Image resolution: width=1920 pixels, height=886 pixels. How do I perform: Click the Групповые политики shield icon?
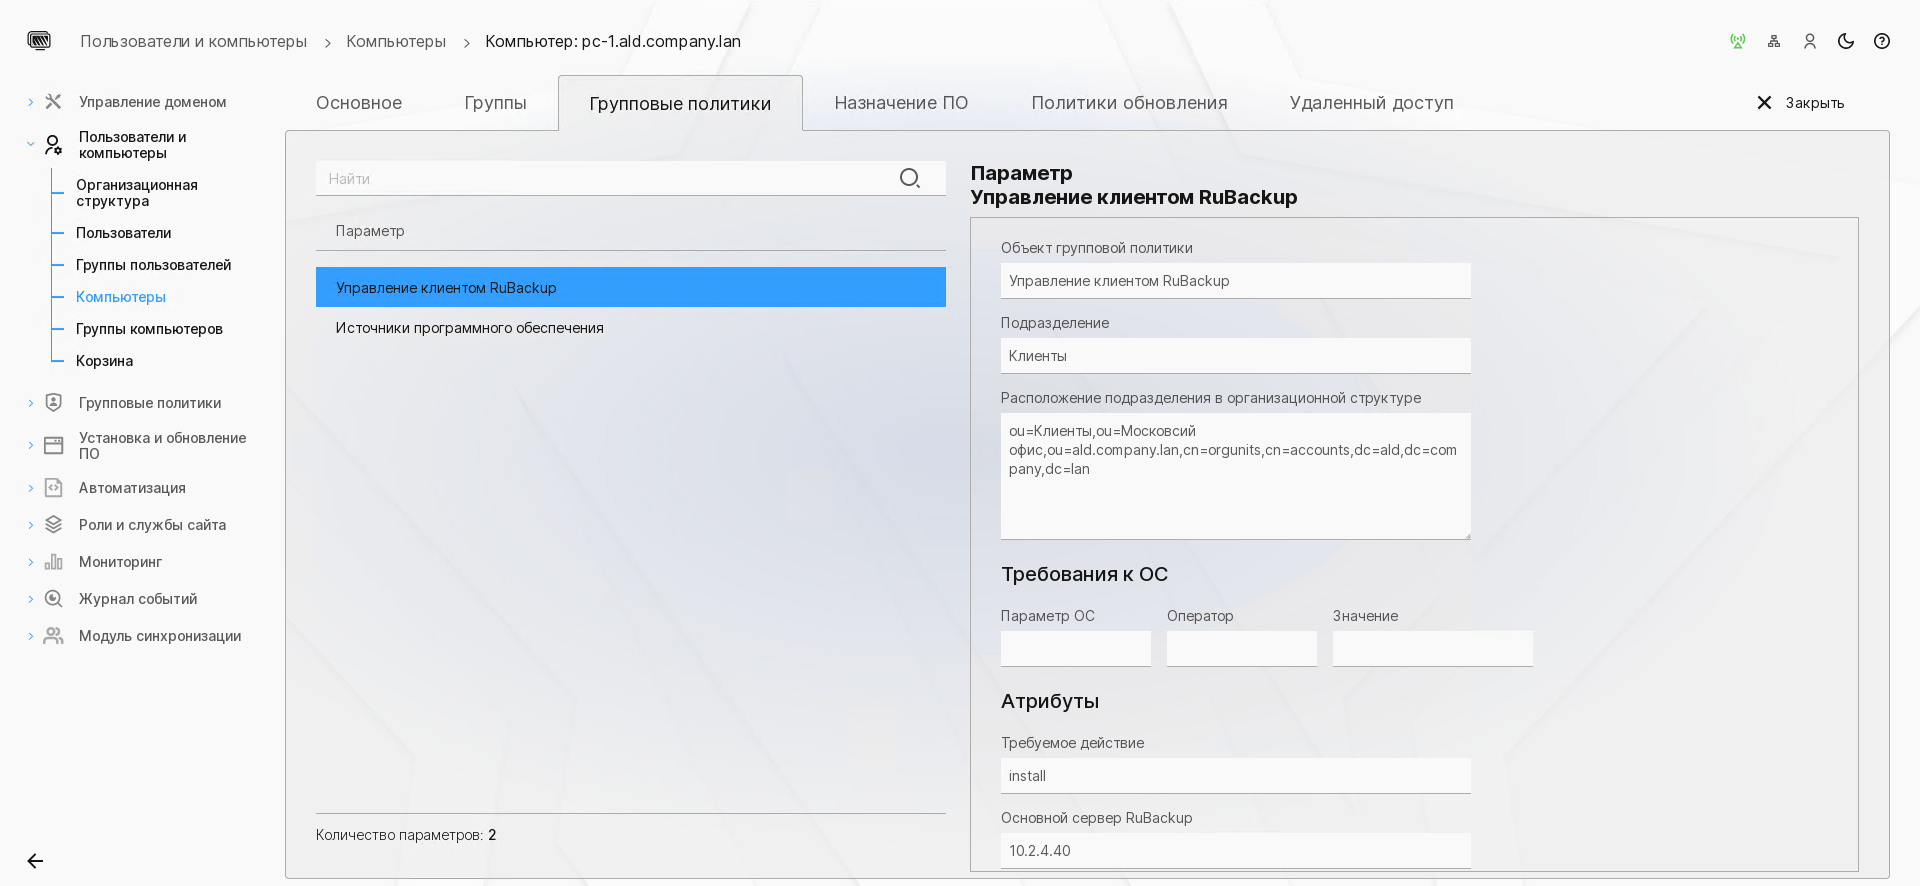click(54, 403)
